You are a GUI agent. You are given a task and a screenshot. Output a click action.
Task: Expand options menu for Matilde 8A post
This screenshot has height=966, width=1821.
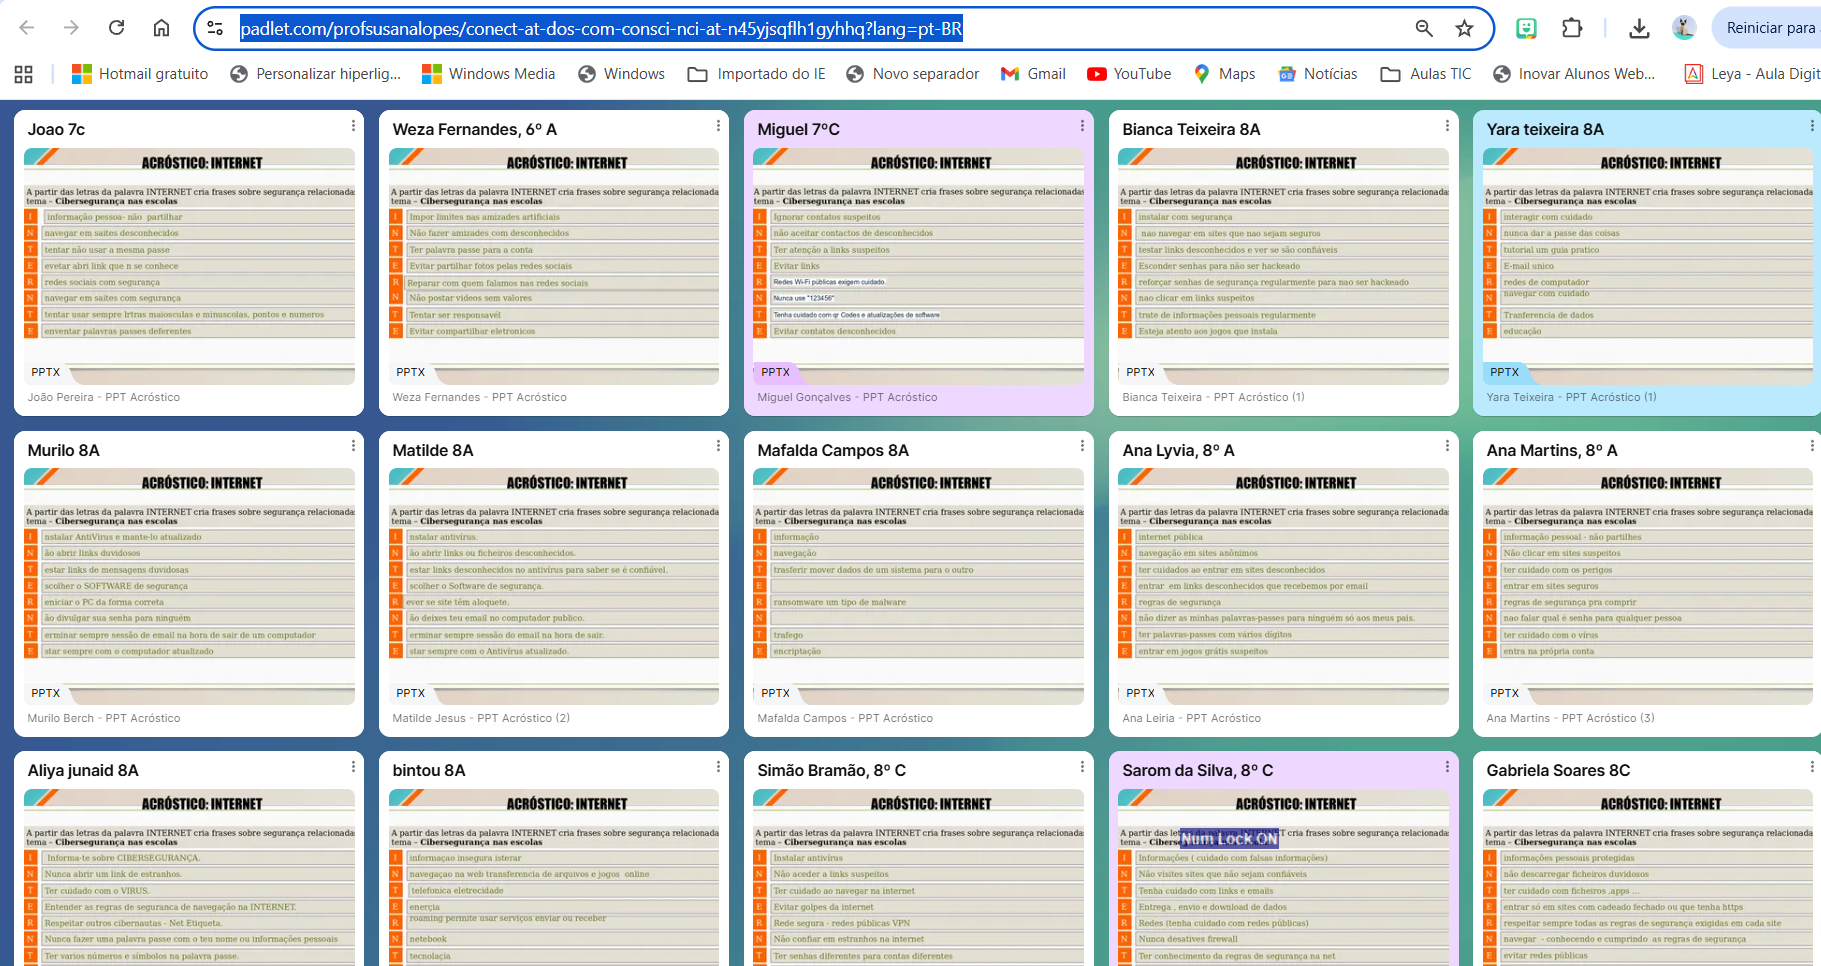[x=718, y=446]
